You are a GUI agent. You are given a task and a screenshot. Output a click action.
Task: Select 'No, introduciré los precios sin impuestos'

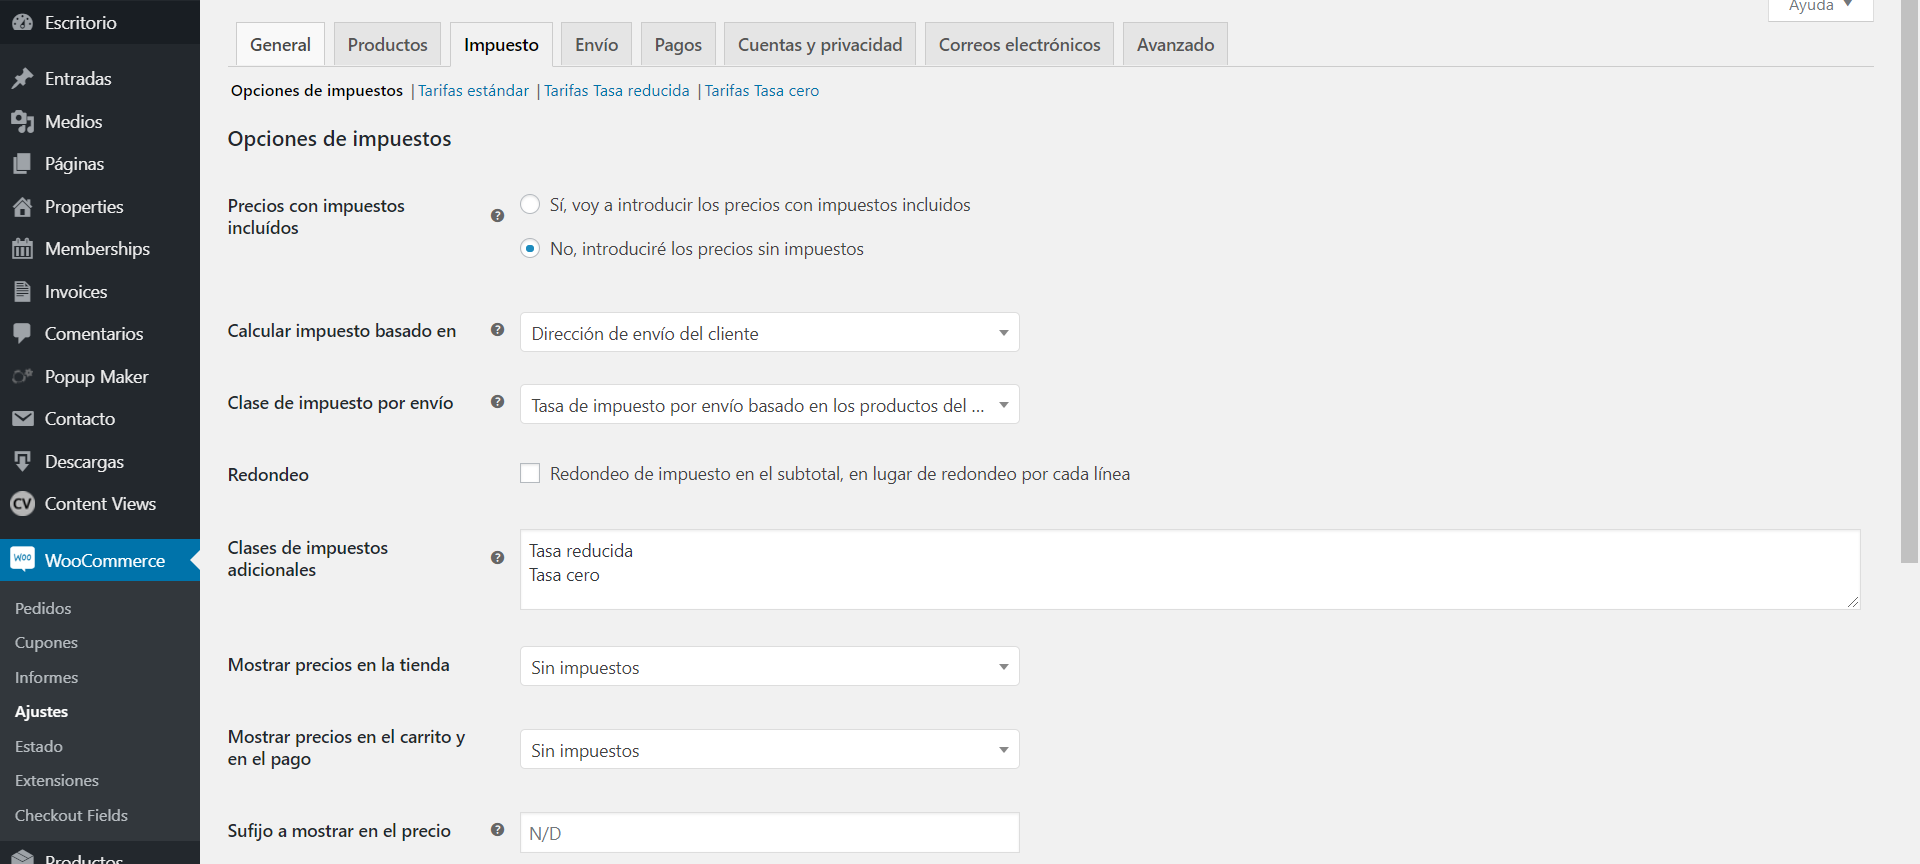[530, 248]
